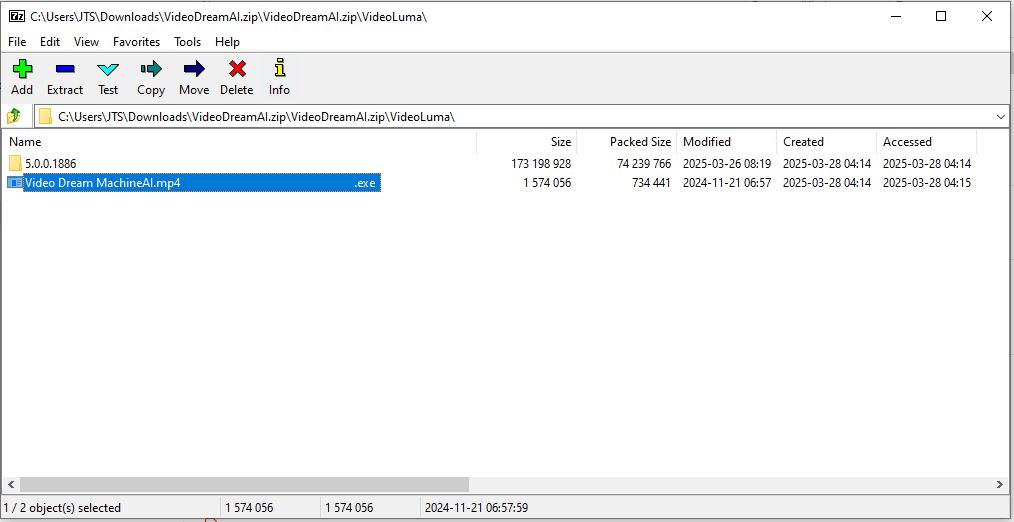Viewport: 1014px width, 522px height.
Task: Open the File menu
Action: 17,42
